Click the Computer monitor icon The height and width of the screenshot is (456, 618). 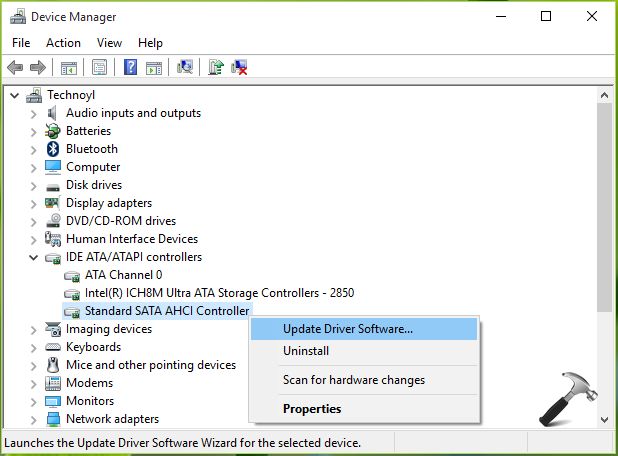point(53,167)
